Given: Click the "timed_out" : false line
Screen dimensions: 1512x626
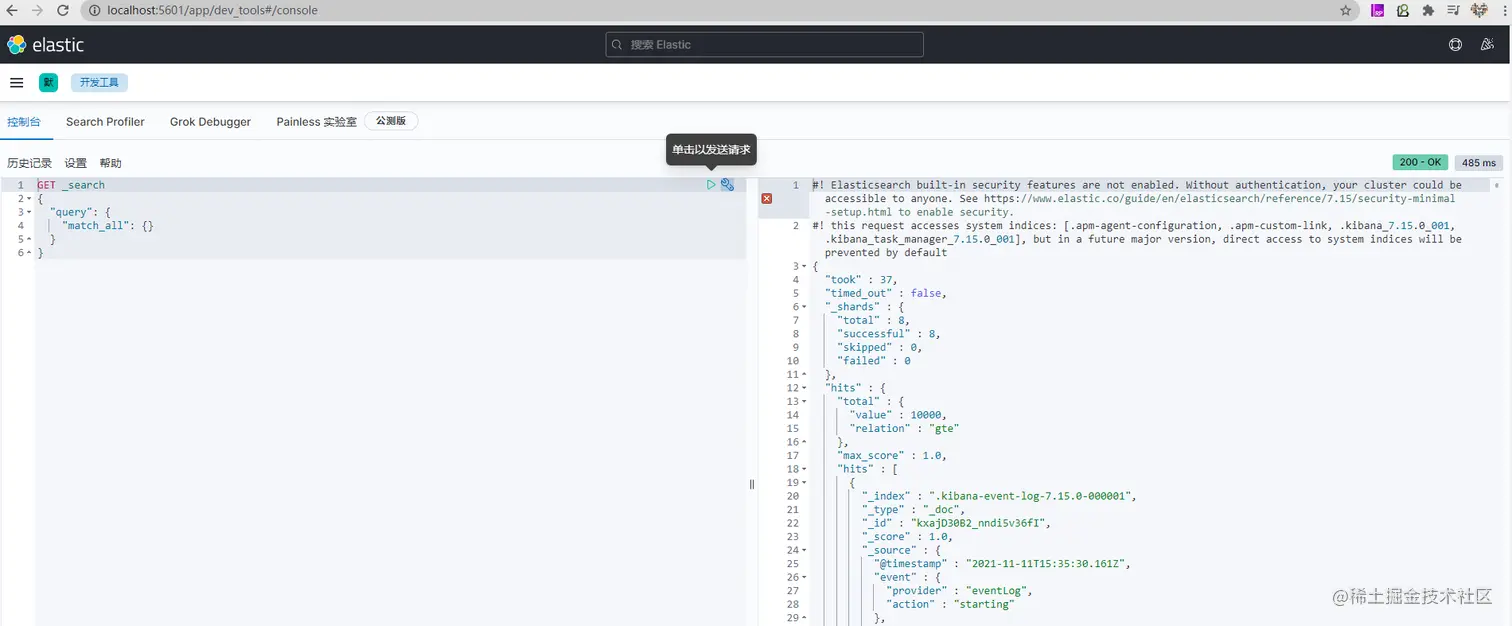Looking at the screenshot, I should [x=885, y=293].
